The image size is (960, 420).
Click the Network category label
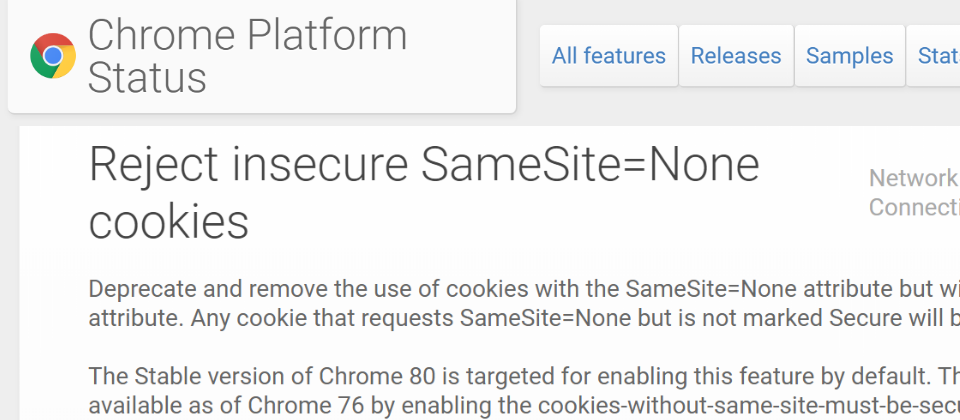(913, 178)
